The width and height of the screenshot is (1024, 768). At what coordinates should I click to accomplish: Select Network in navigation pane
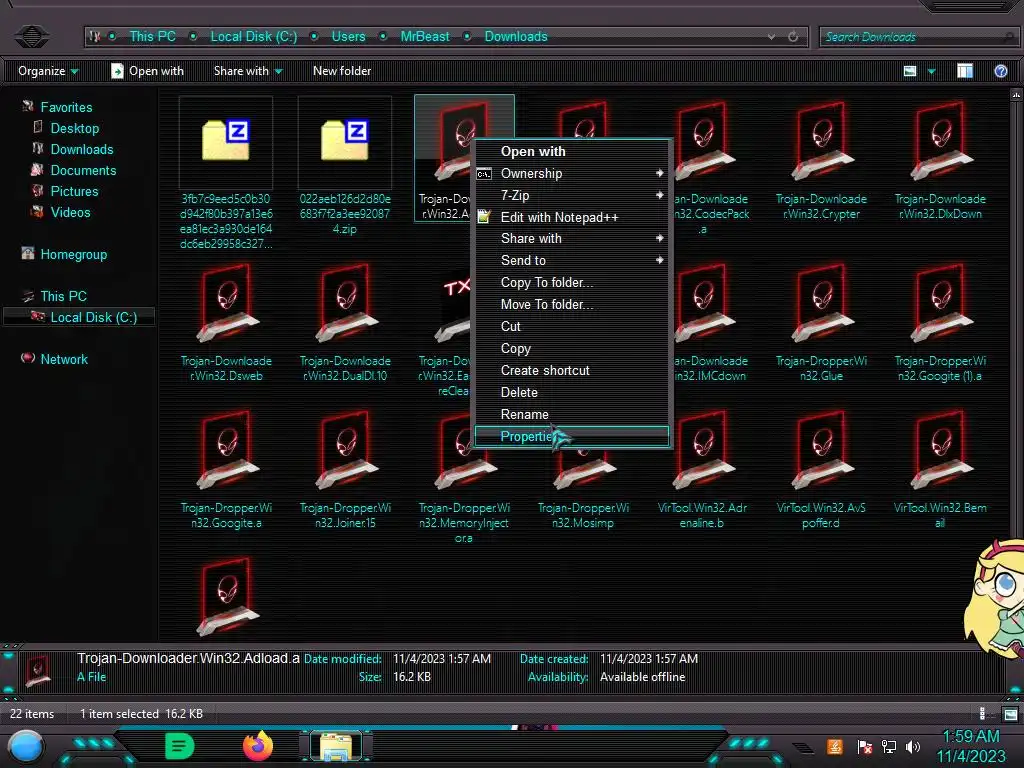pyautogui.click(x=63, y=359)
